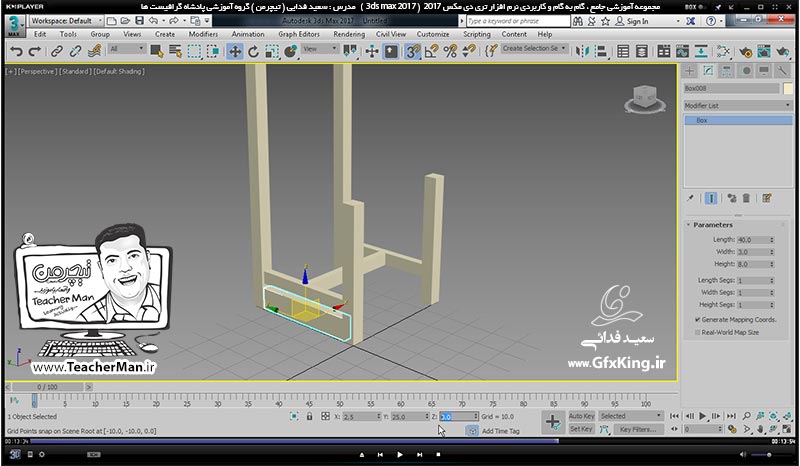The width and height of the screenshot is (800, 466).
Task: Open the reference coordinate View dropdown
Action: coord(320,48)
